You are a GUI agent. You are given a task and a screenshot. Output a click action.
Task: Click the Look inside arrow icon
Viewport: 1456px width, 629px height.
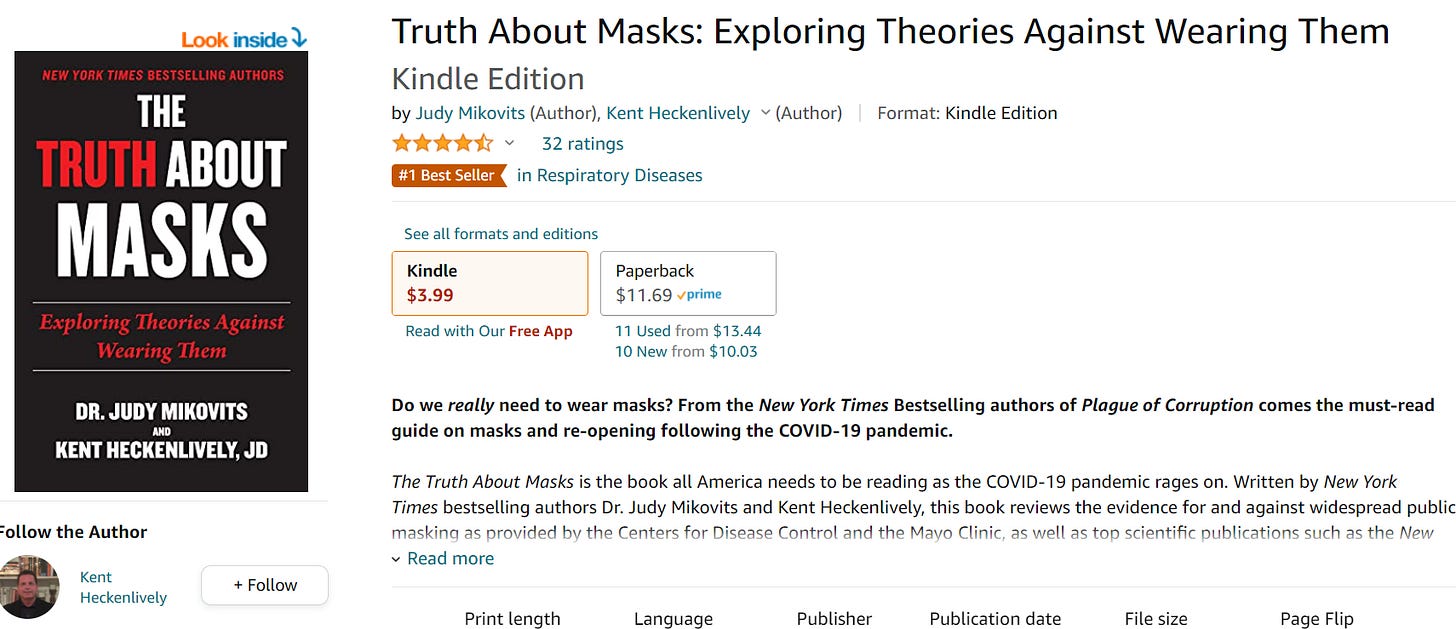point(297,39)
